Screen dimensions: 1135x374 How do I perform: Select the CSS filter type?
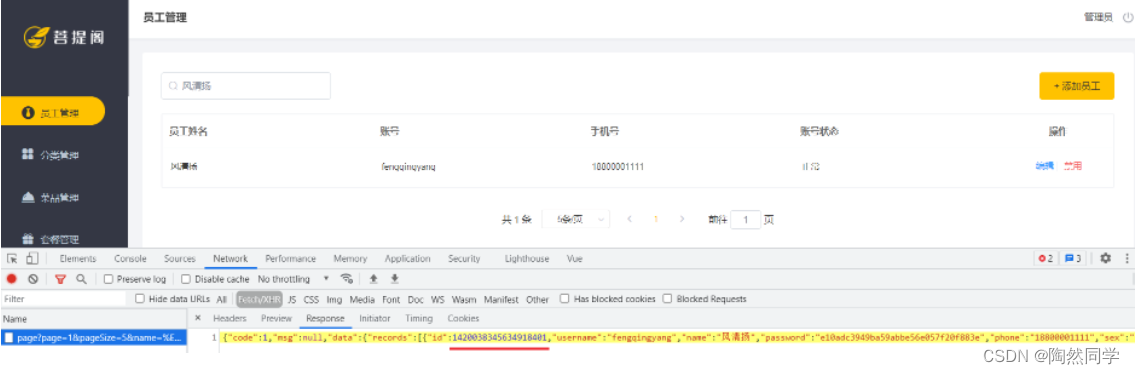click(311, 299)
